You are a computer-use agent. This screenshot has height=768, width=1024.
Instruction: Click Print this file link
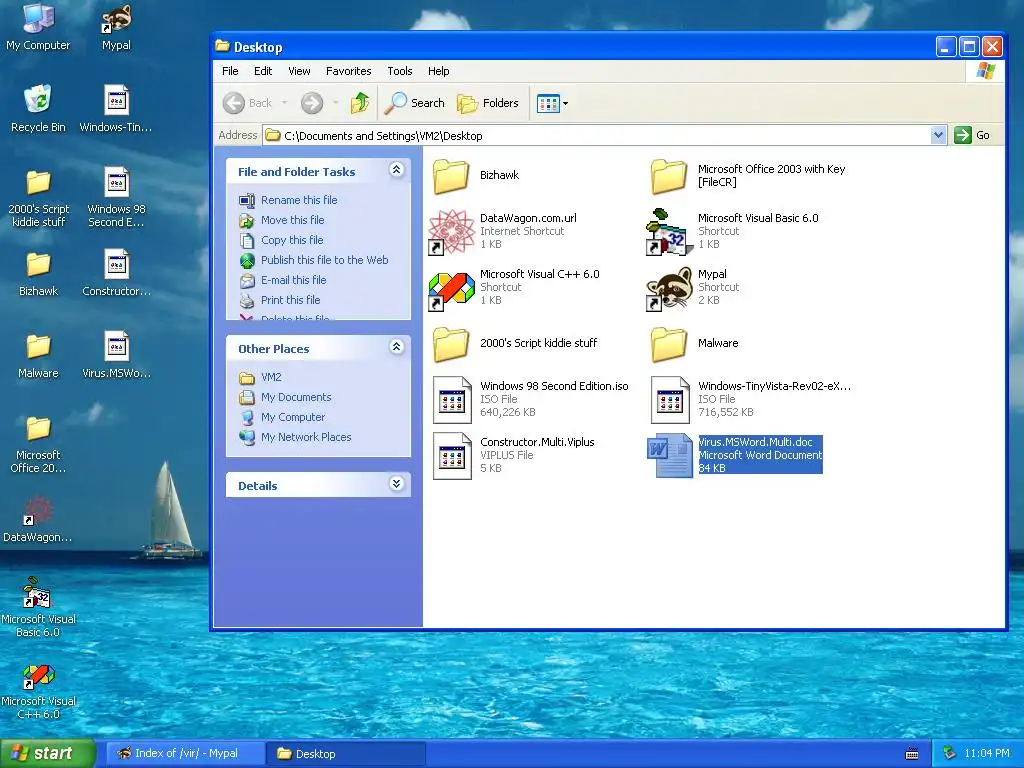(280, 300)
